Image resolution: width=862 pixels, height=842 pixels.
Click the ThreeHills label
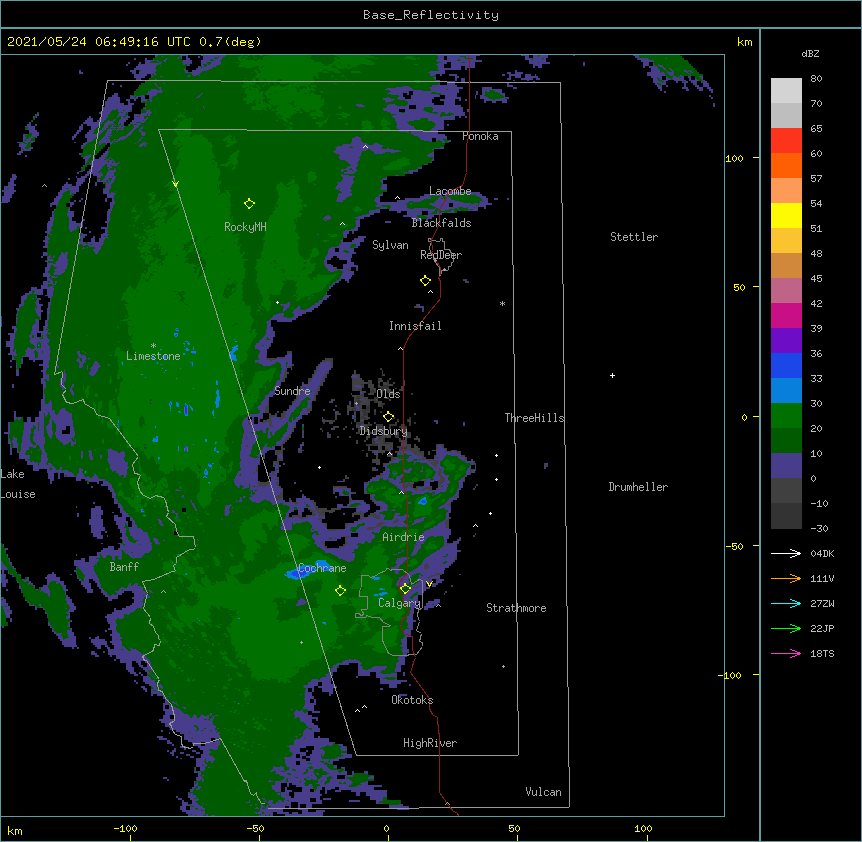(535, 418)
